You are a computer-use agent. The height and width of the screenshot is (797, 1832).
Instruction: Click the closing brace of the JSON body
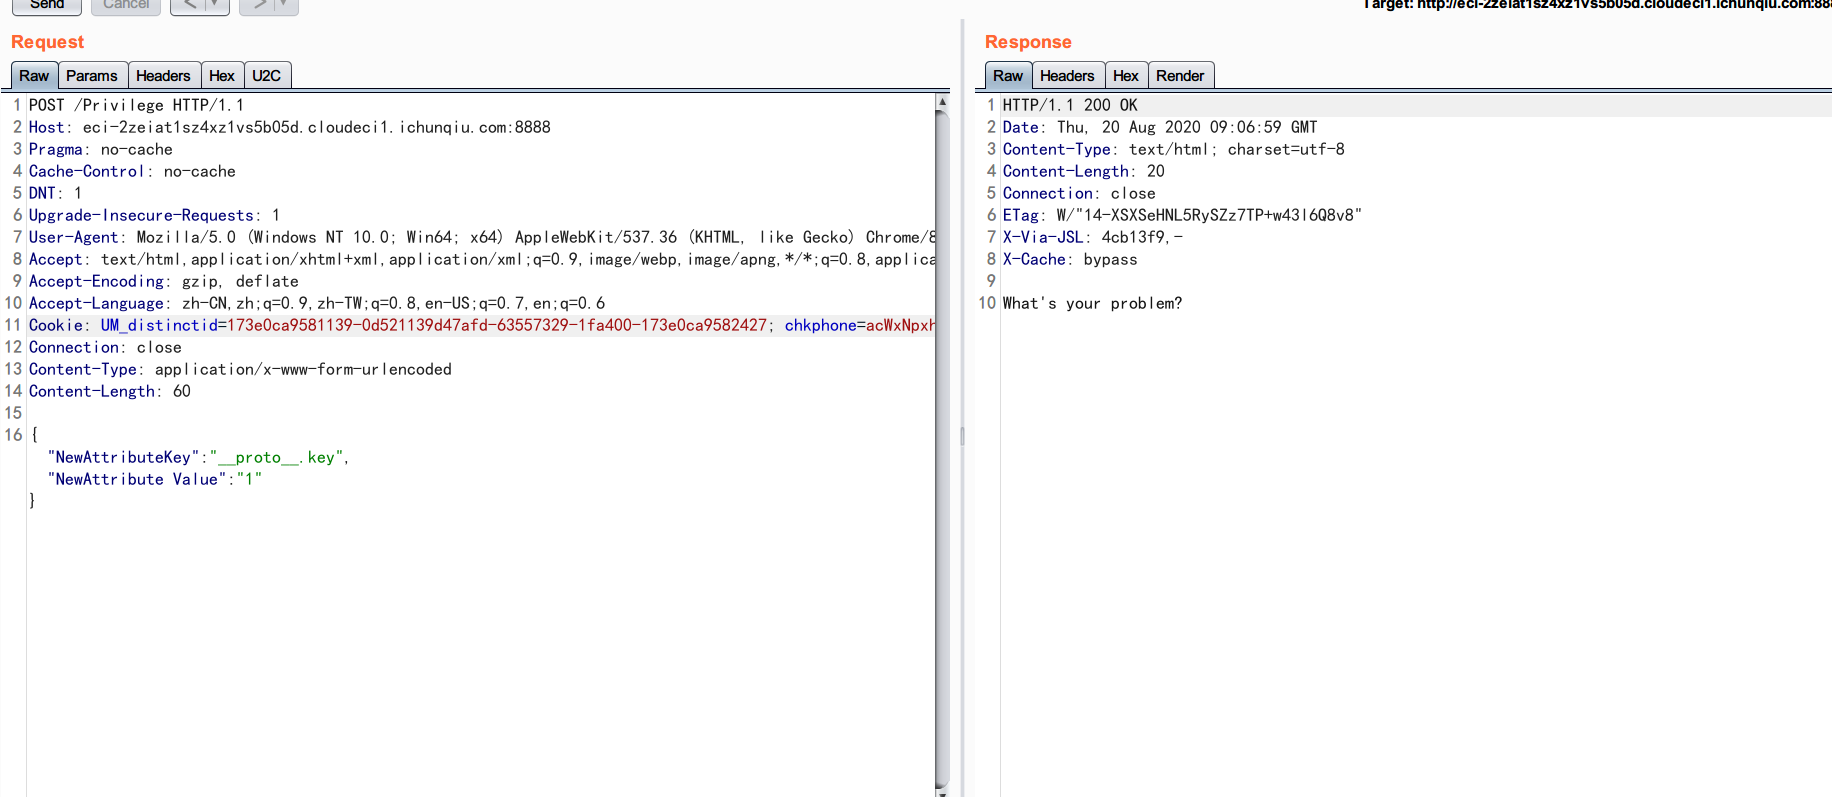[33, 501]
